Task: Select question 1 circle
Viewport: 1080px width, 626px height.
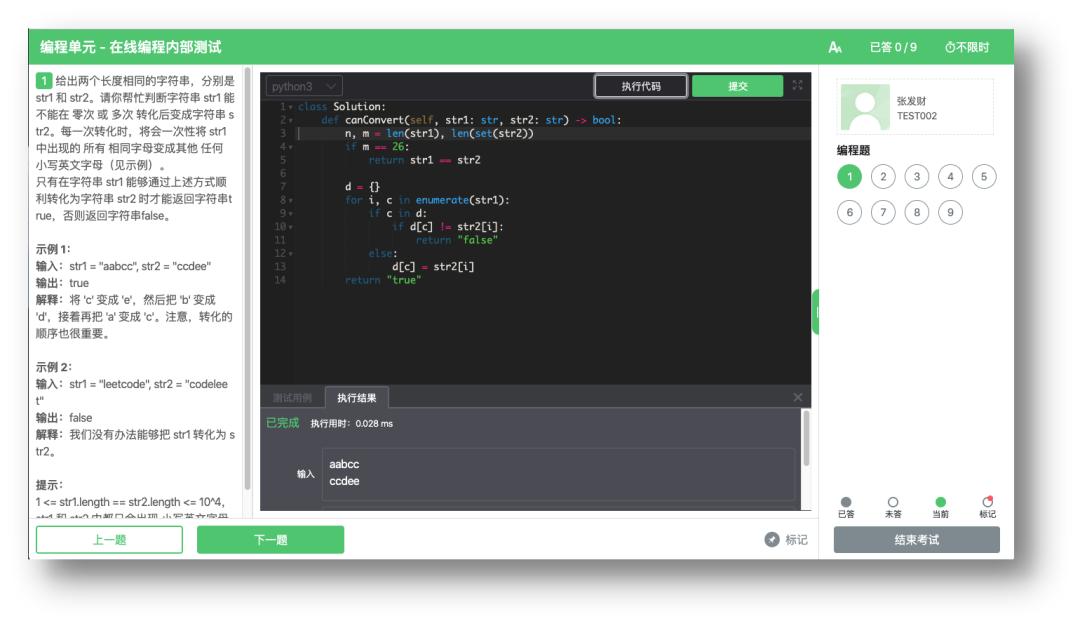Action: (x=849, y=177)
